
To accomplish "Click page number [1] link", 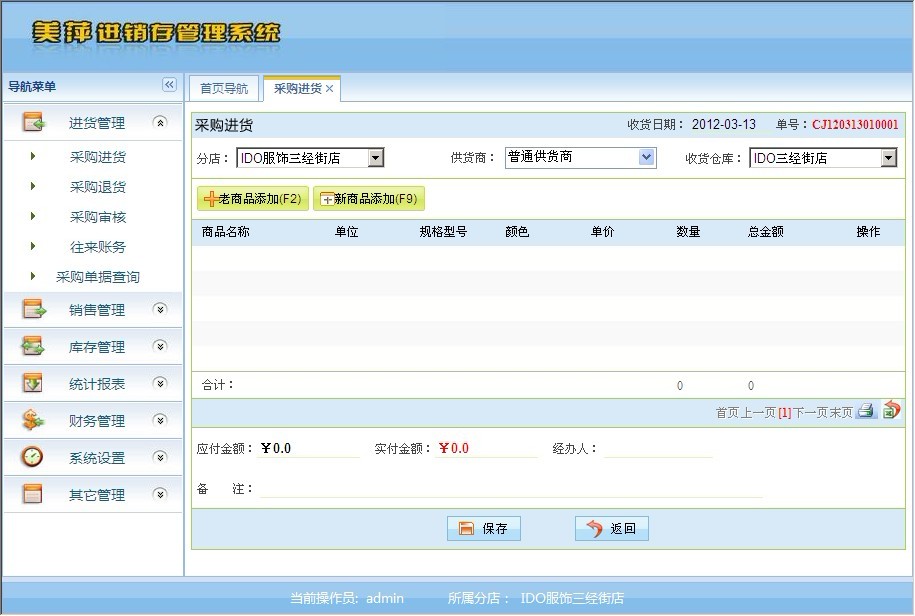I will (785, 413).
